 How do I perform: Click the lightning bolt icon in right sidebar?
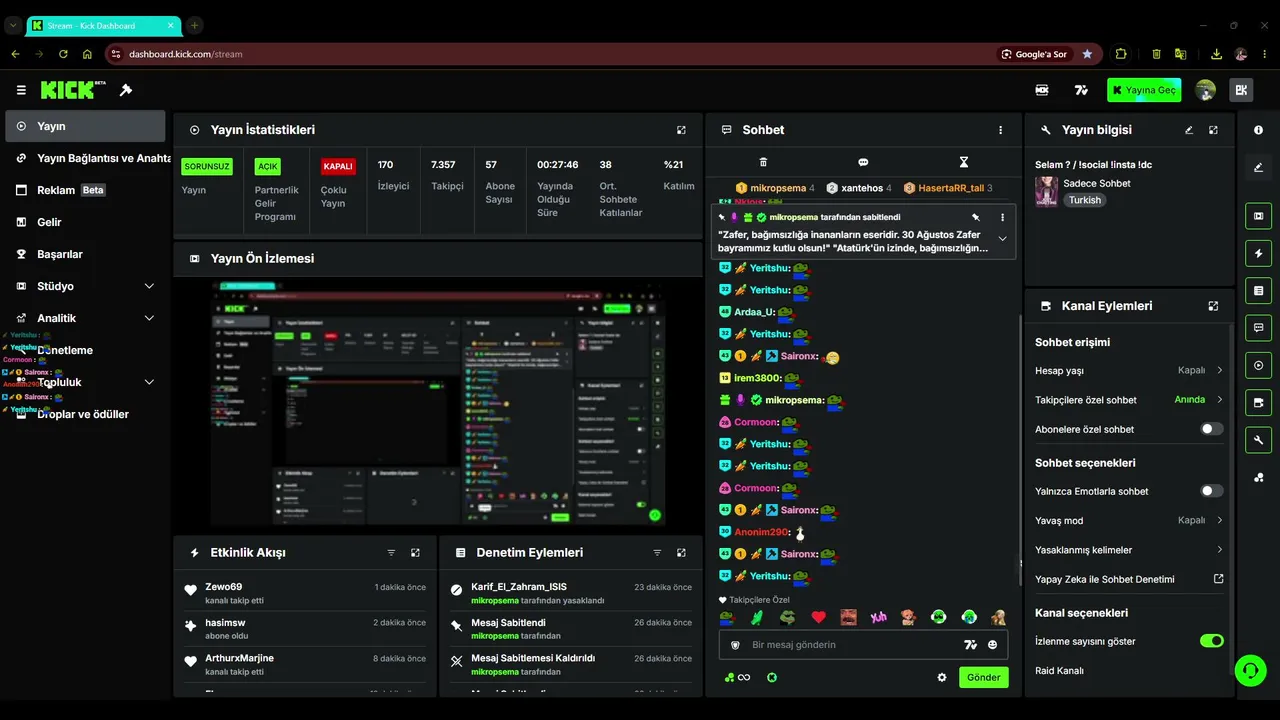tap(1258, 253)
